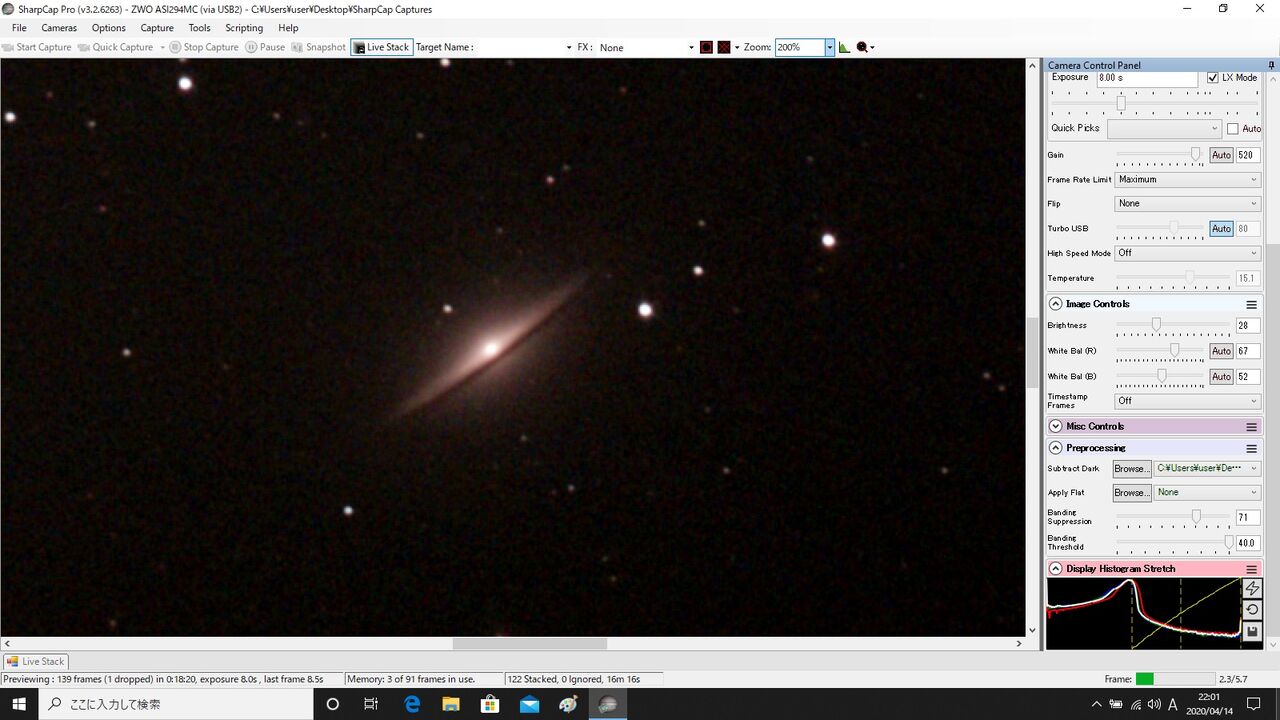1280x720 pixels.
Task: Open Display Histogram Stretch hamburger menu
Action: click(x=1251, y=568)
